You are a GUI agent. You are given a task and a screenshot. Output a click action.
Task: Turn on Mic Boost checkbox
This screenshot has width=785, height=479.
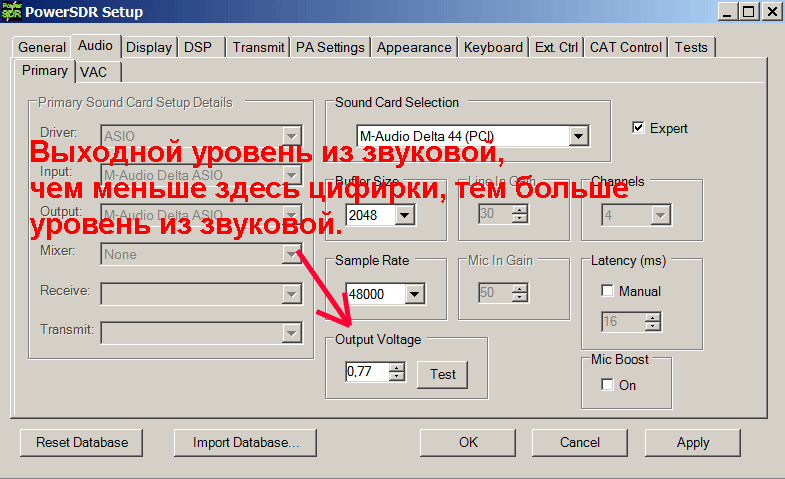(x=607, y=385)
